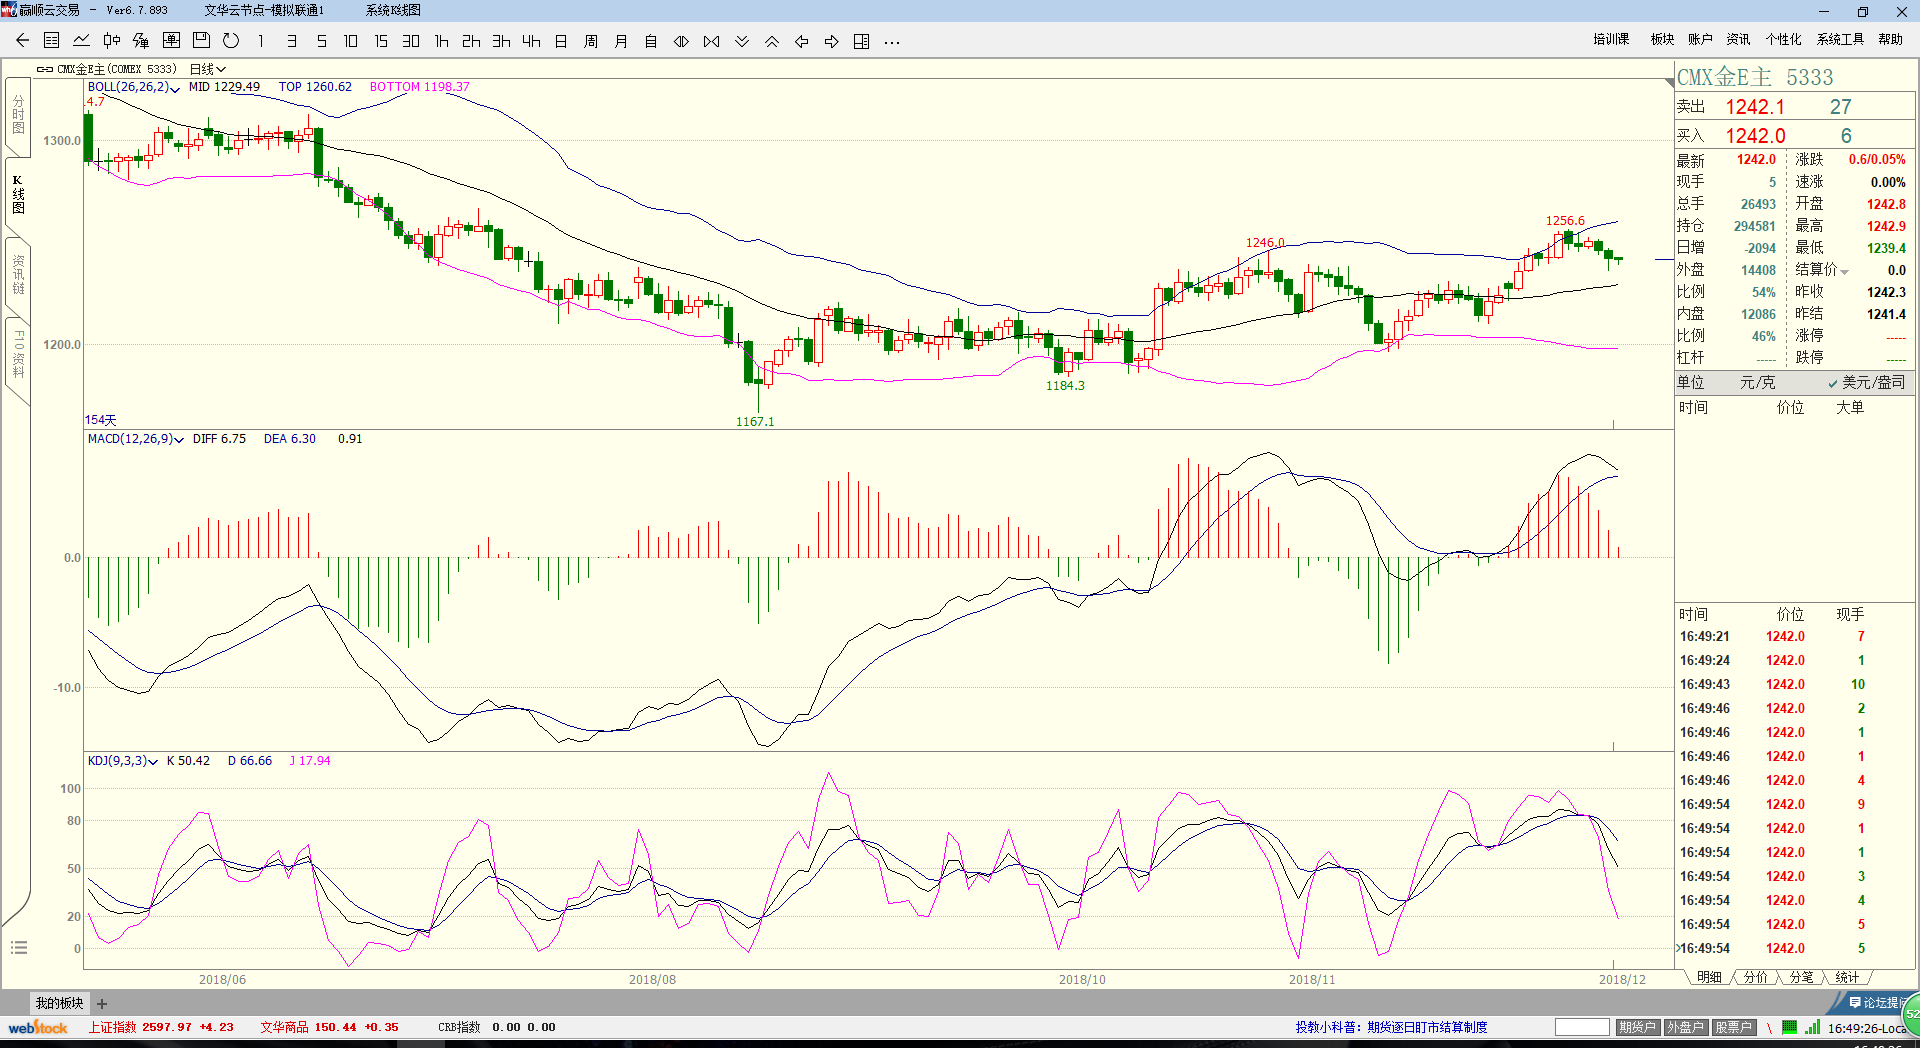Screen dimensions: 1920x1048
Task: Click the status bar input field
Action: pos(1582,1027)
